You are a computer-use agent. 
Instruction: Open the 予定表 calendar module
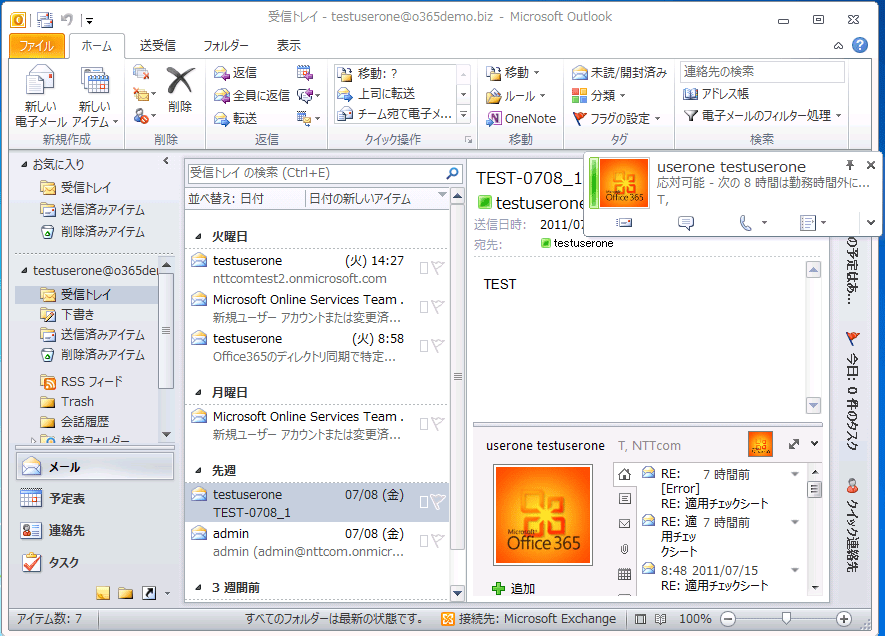[95, 499]
